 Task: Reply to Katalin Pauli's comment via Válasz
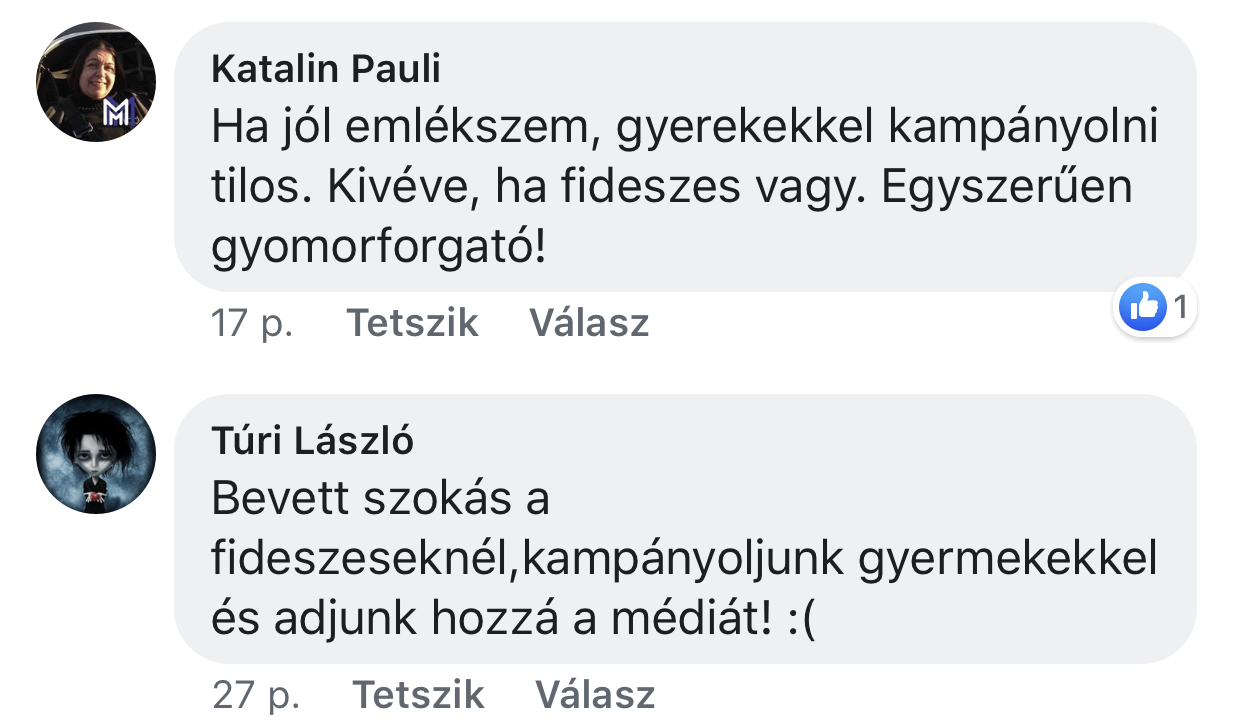pos(589,323)
